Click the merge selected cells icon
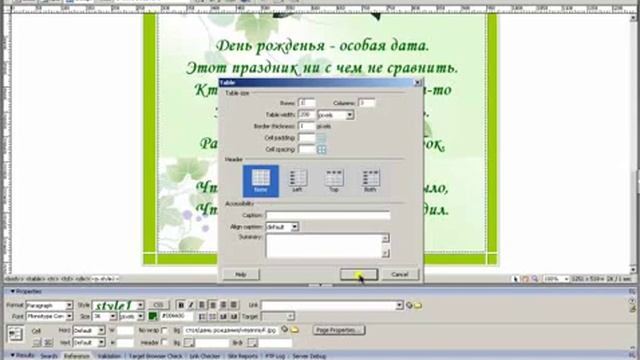The image size is (640, 360). pyautogui.click(x=37, y=342)
